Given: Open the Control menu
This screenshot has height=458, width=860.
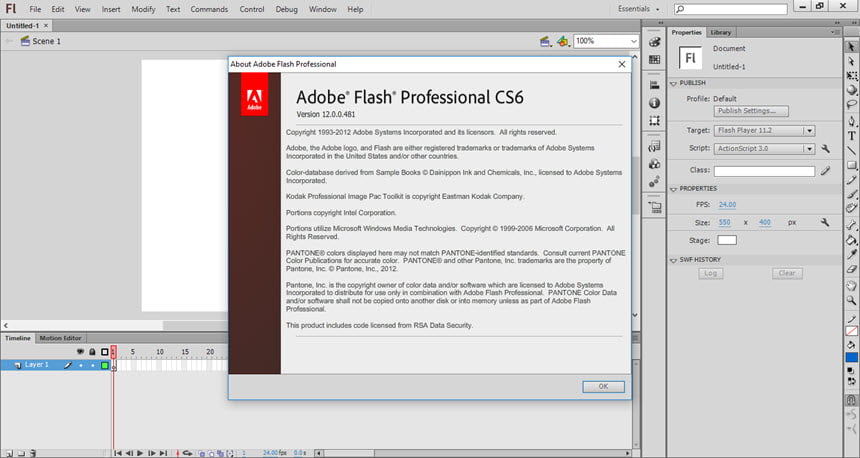Looking at the screenshot, I should pos(252,9).
